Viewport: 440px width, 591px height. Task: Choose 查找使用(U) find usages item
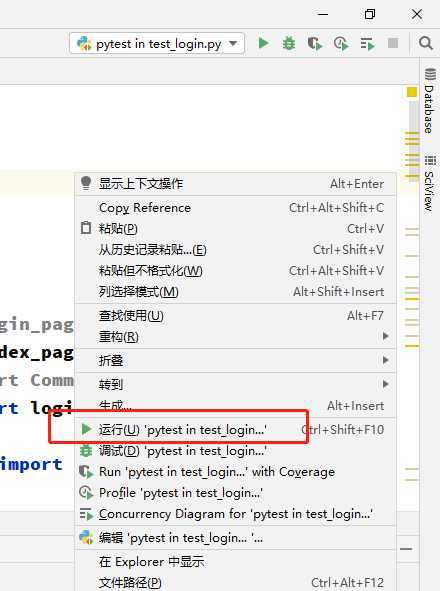(x=235, y=315)
